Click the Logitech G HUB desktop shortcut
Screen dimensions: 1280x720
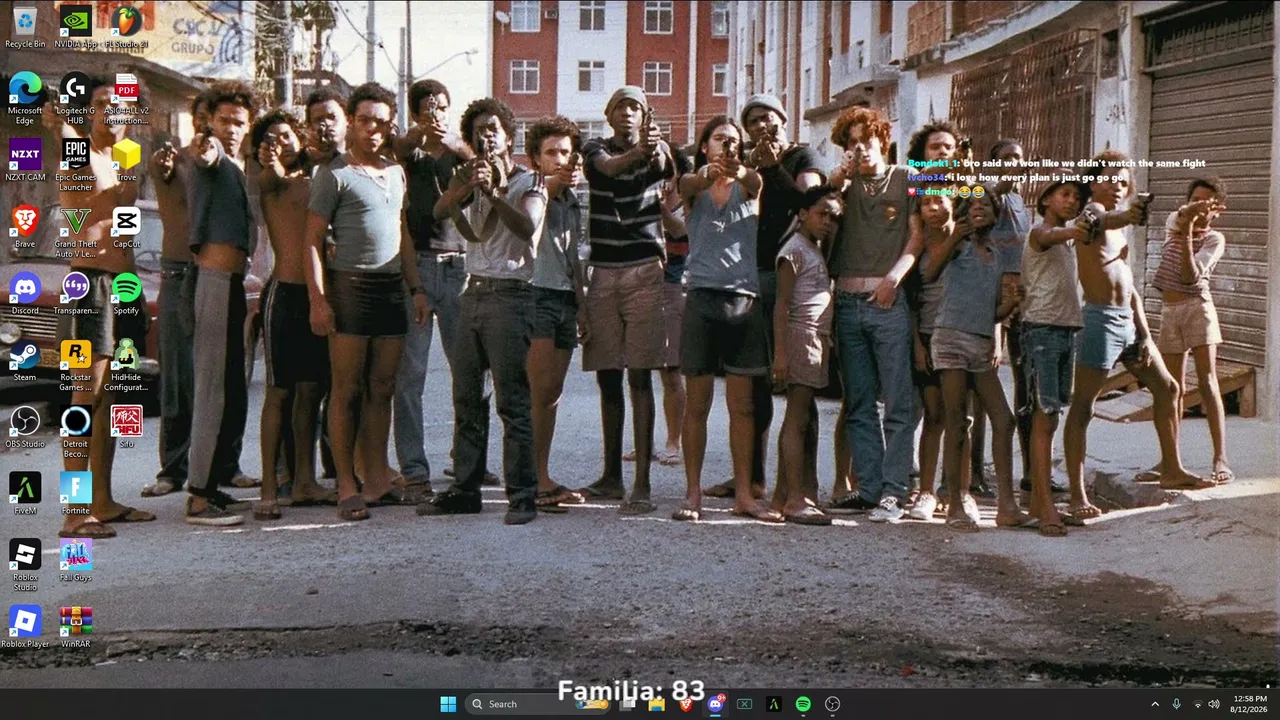coord(75,98)
